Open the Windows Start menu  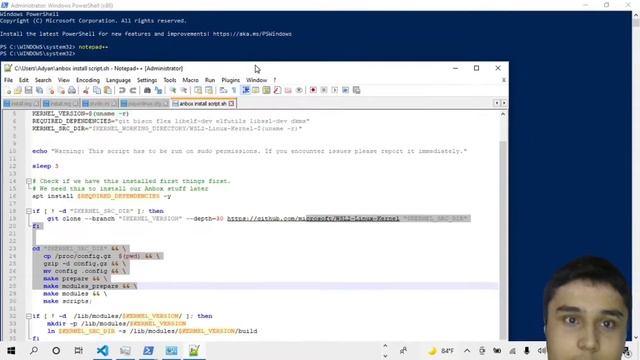pos(11,351)
